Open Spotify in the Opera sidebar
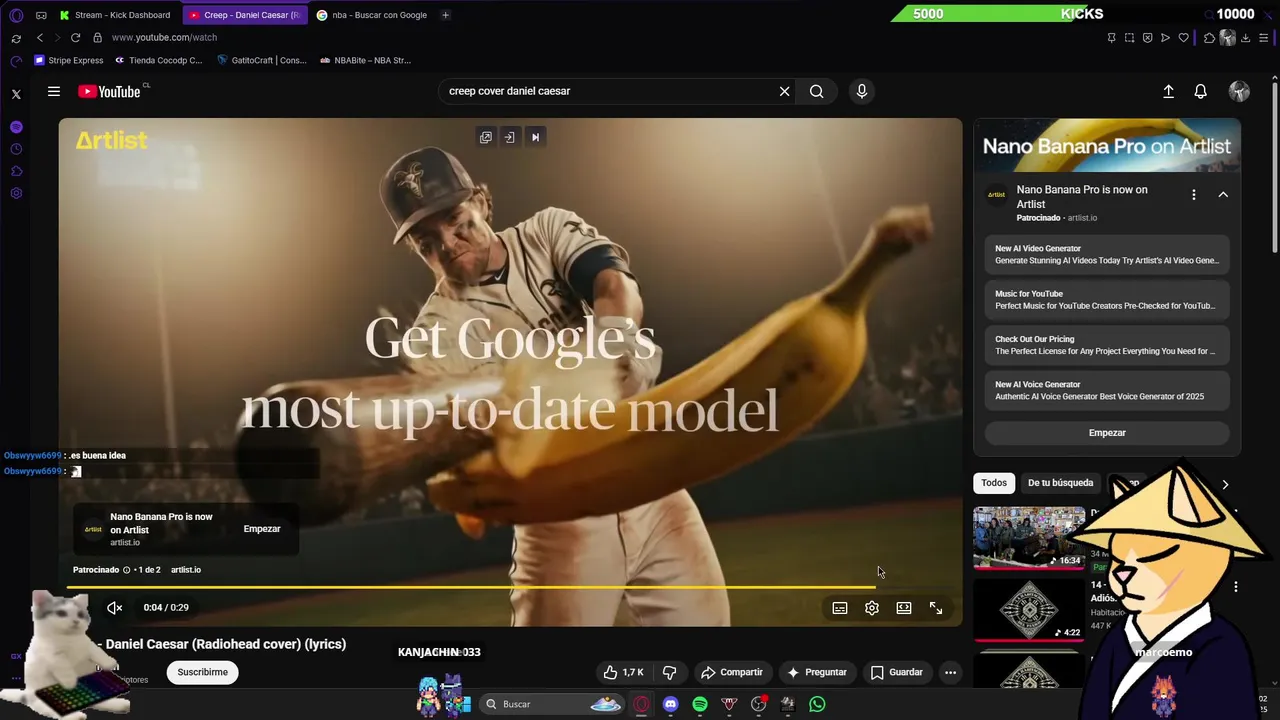 pyautogui.click(x=16, y=127)
